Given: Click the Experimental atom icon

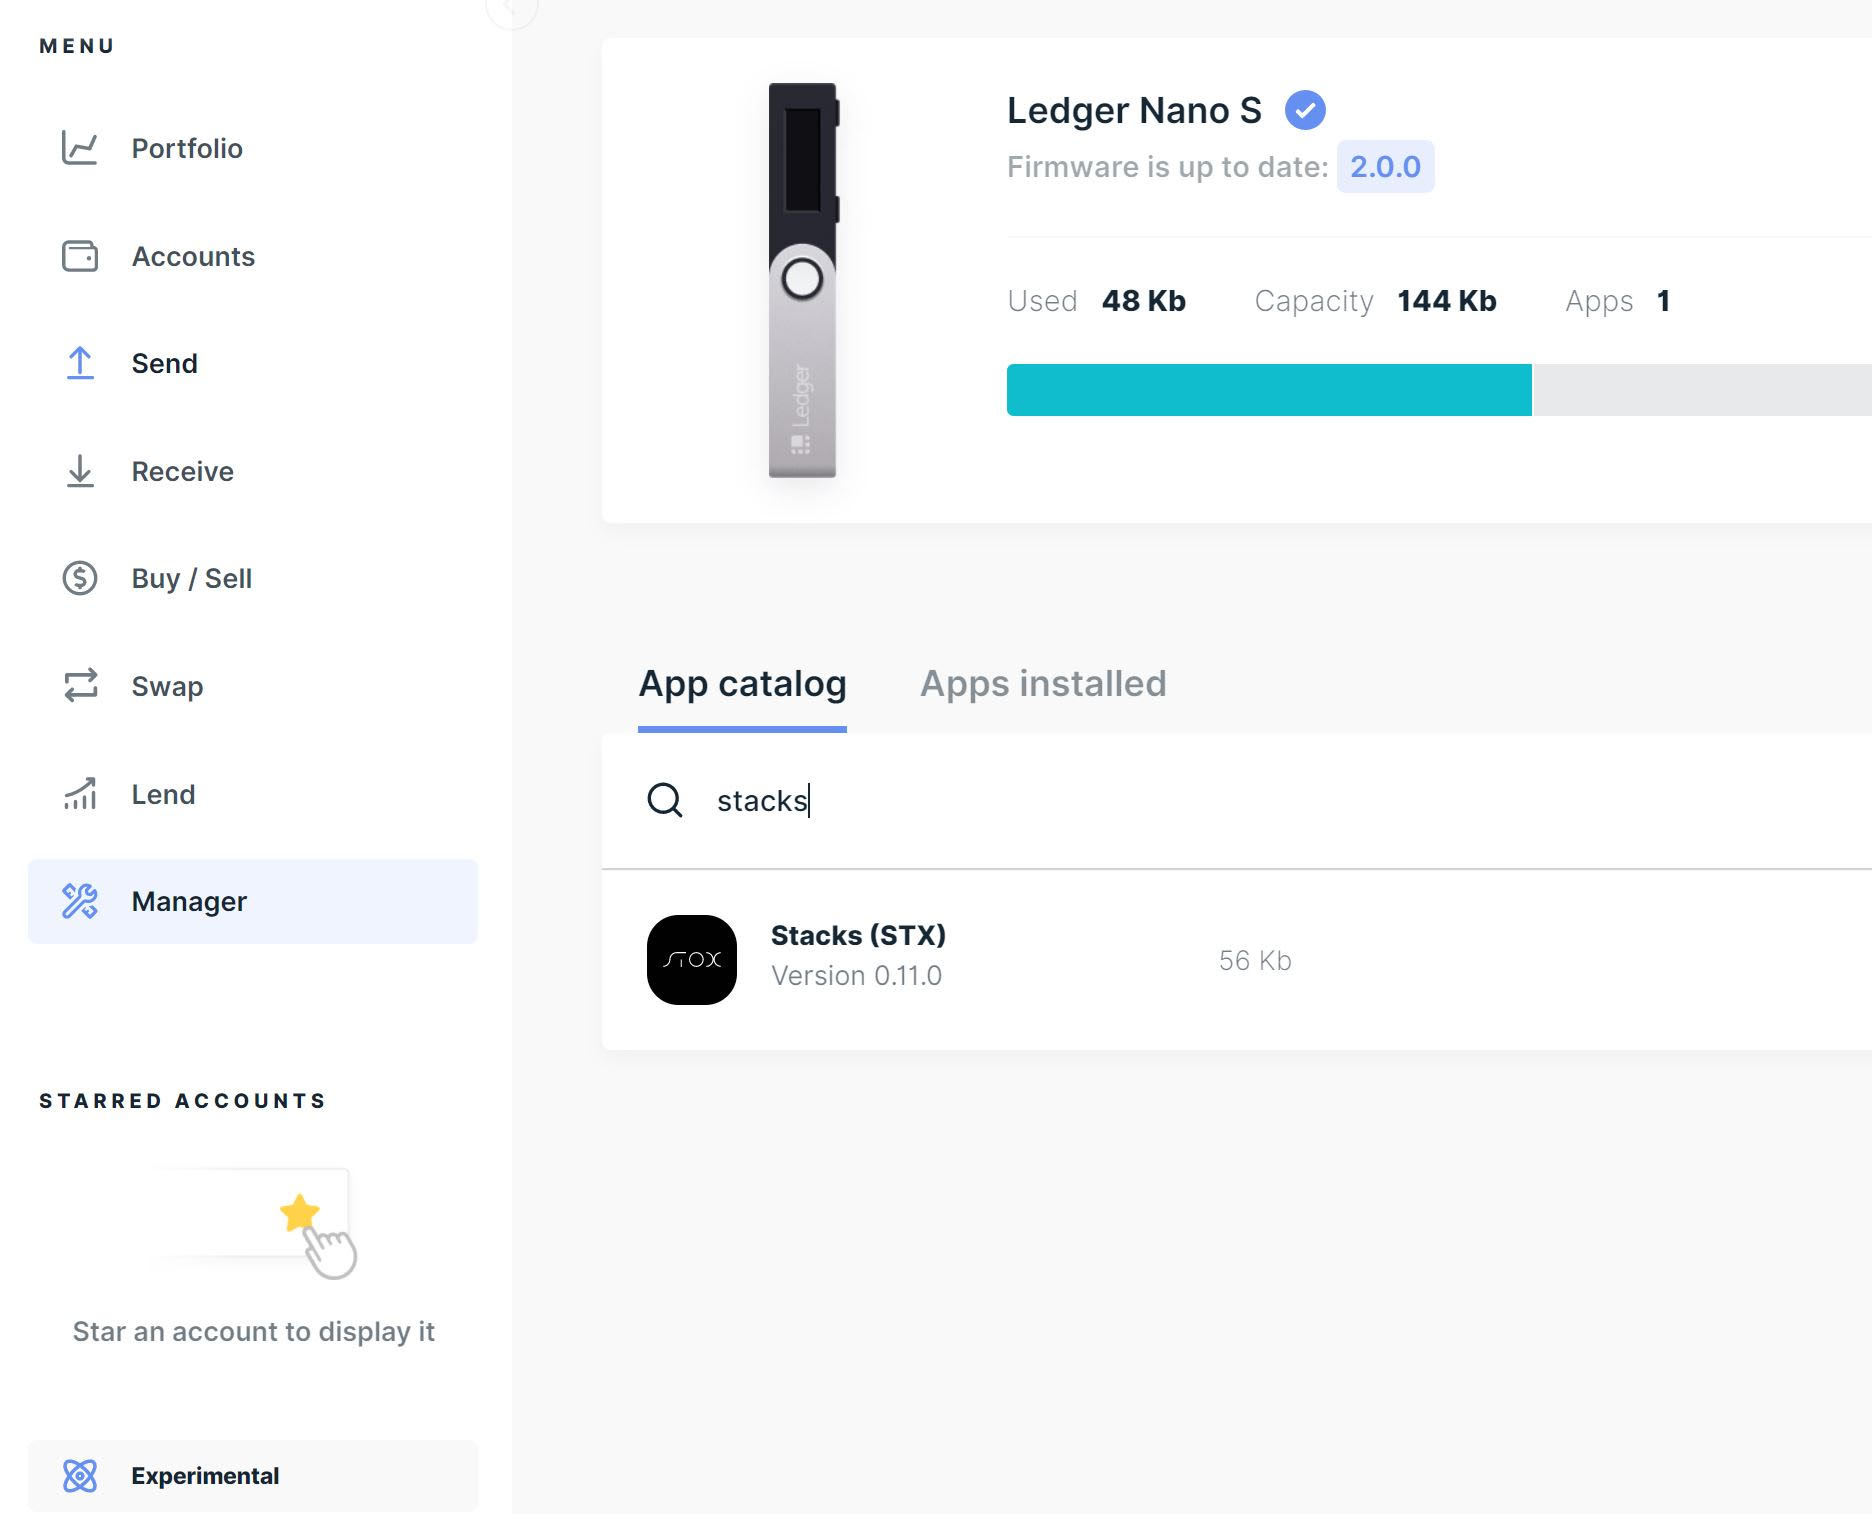Looking at the screenshot, I should tap(80, 1476).
